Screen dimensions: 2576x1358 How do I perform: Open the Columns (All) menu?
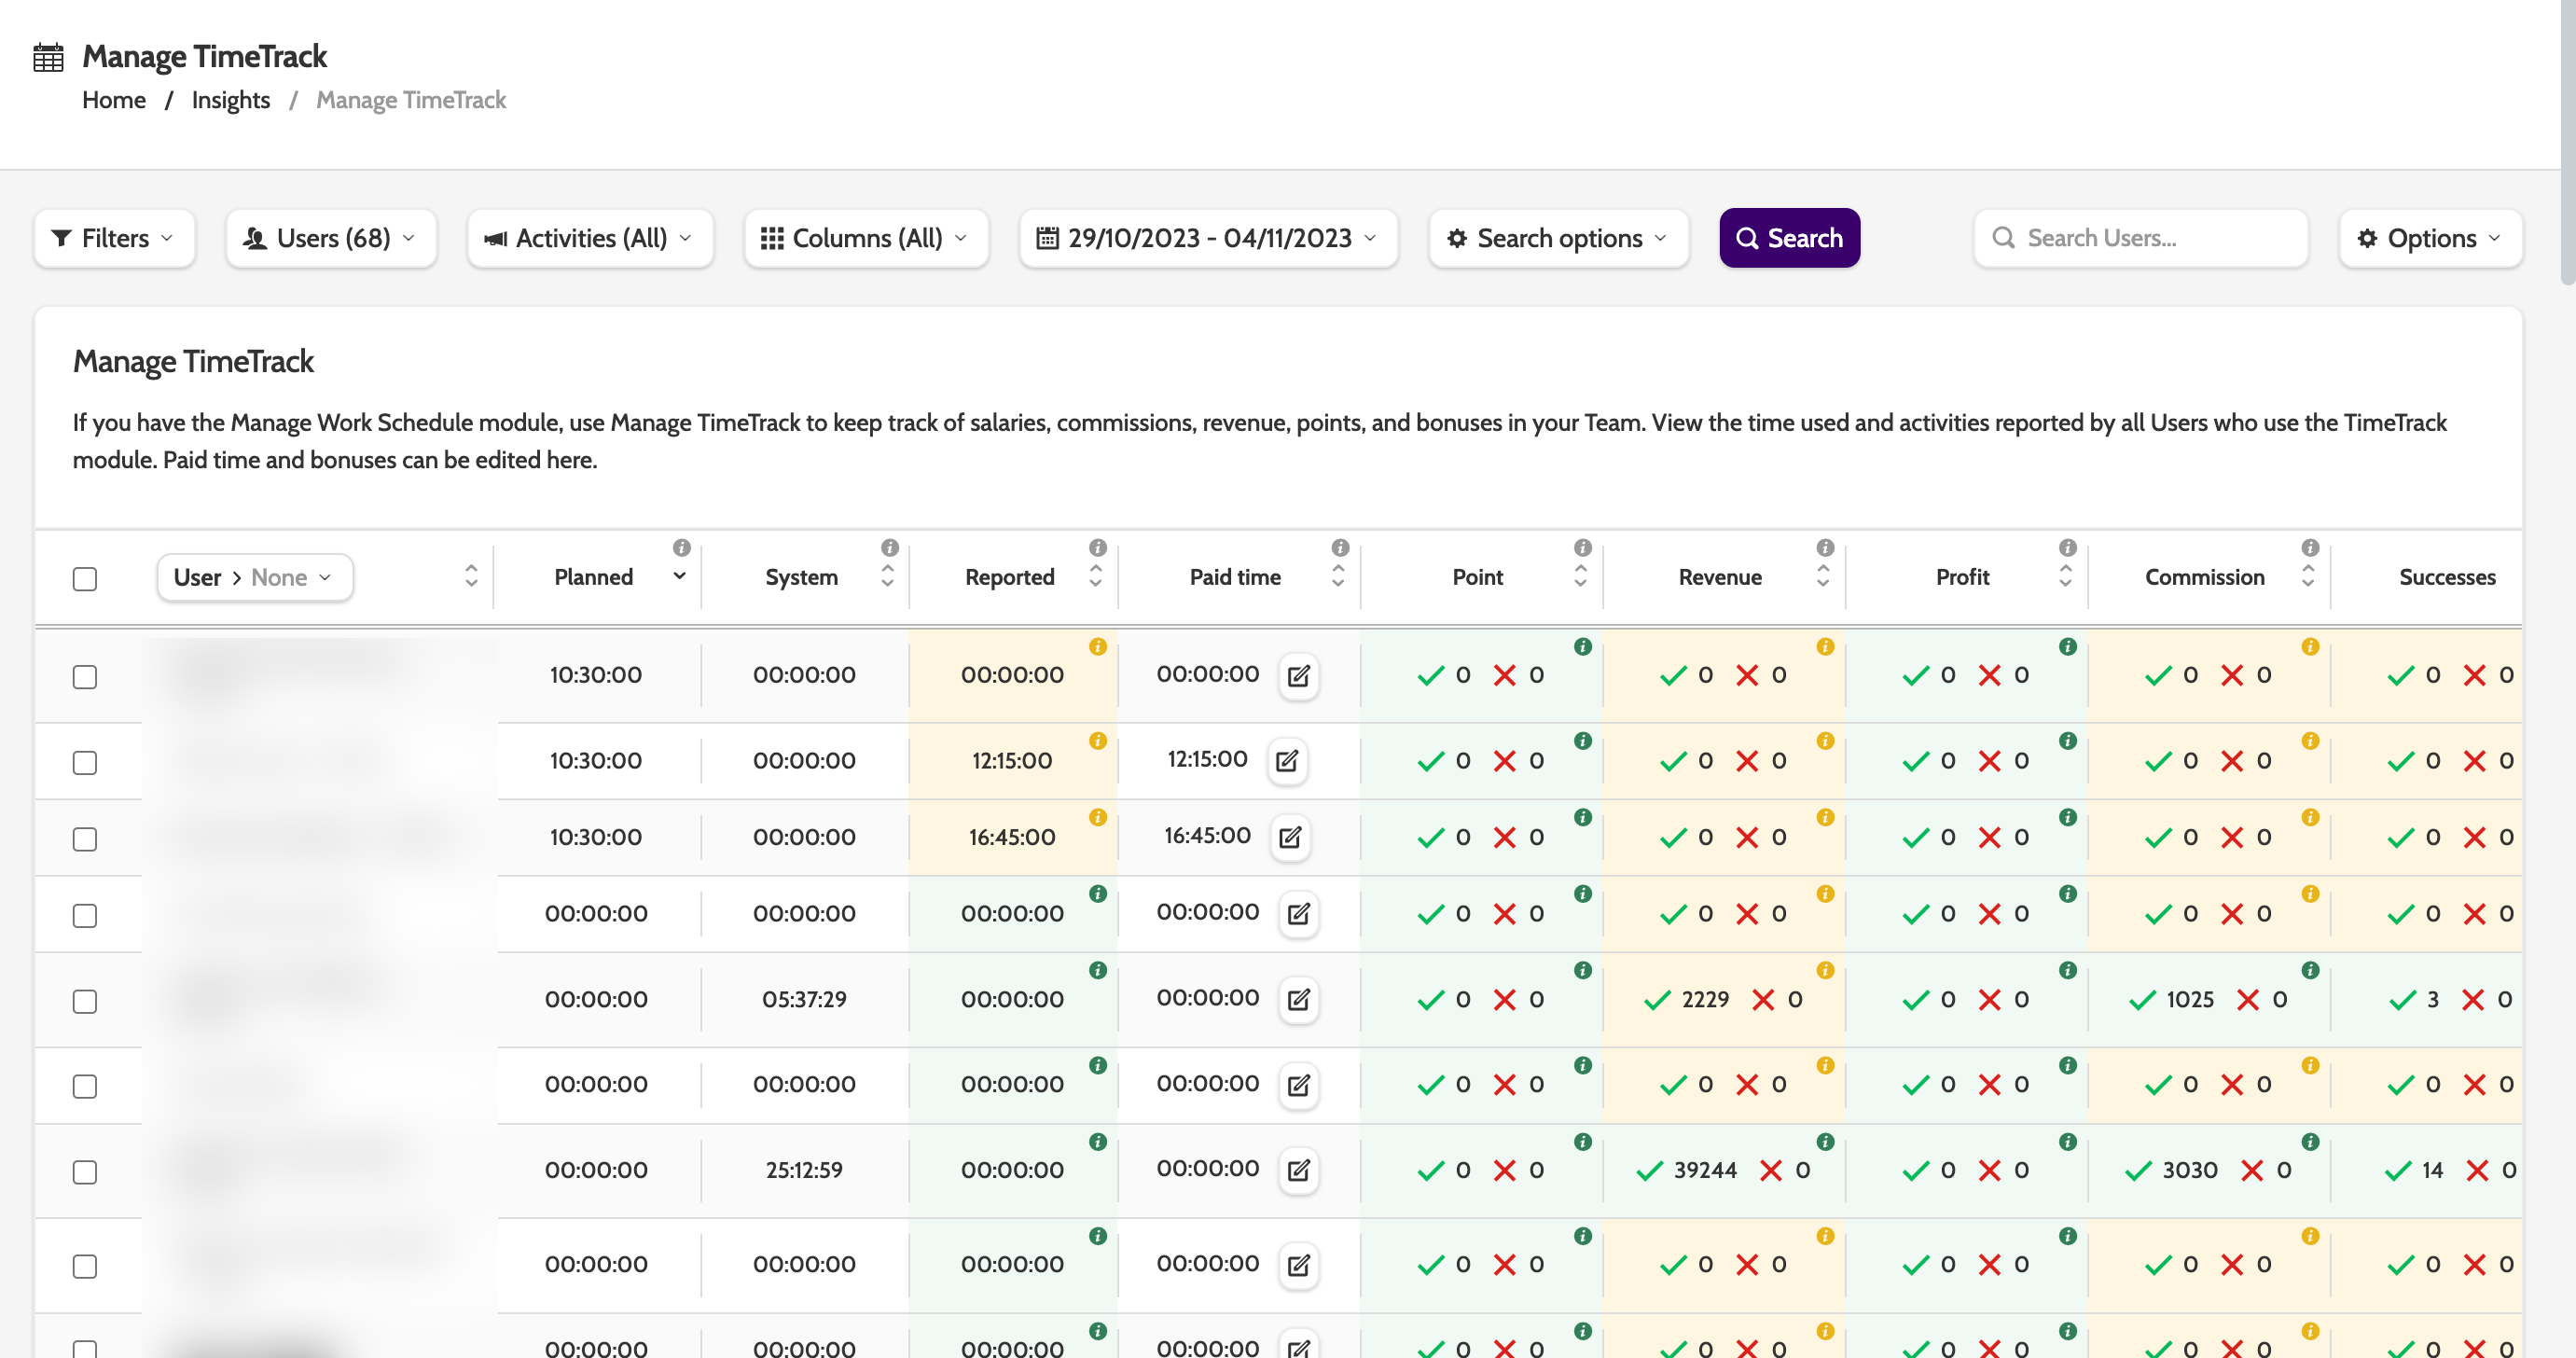coord(865,238)
